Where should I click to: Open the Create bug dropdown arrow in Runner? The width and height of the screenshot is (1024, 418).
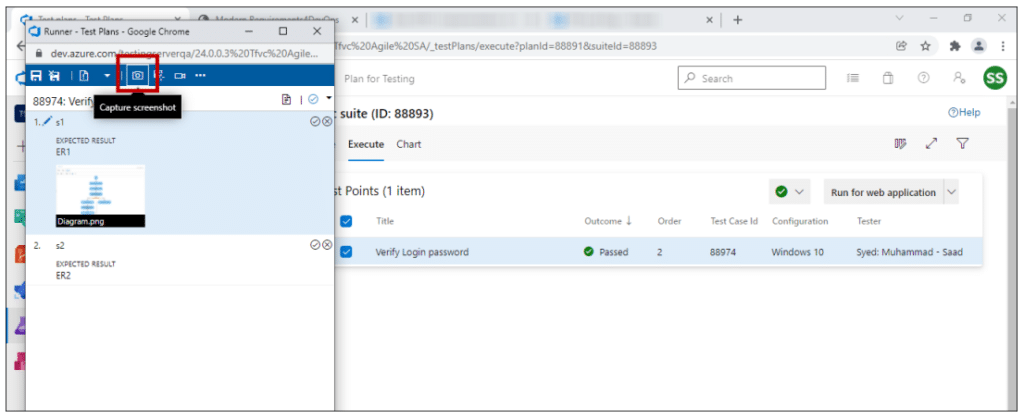pos(107,76)
